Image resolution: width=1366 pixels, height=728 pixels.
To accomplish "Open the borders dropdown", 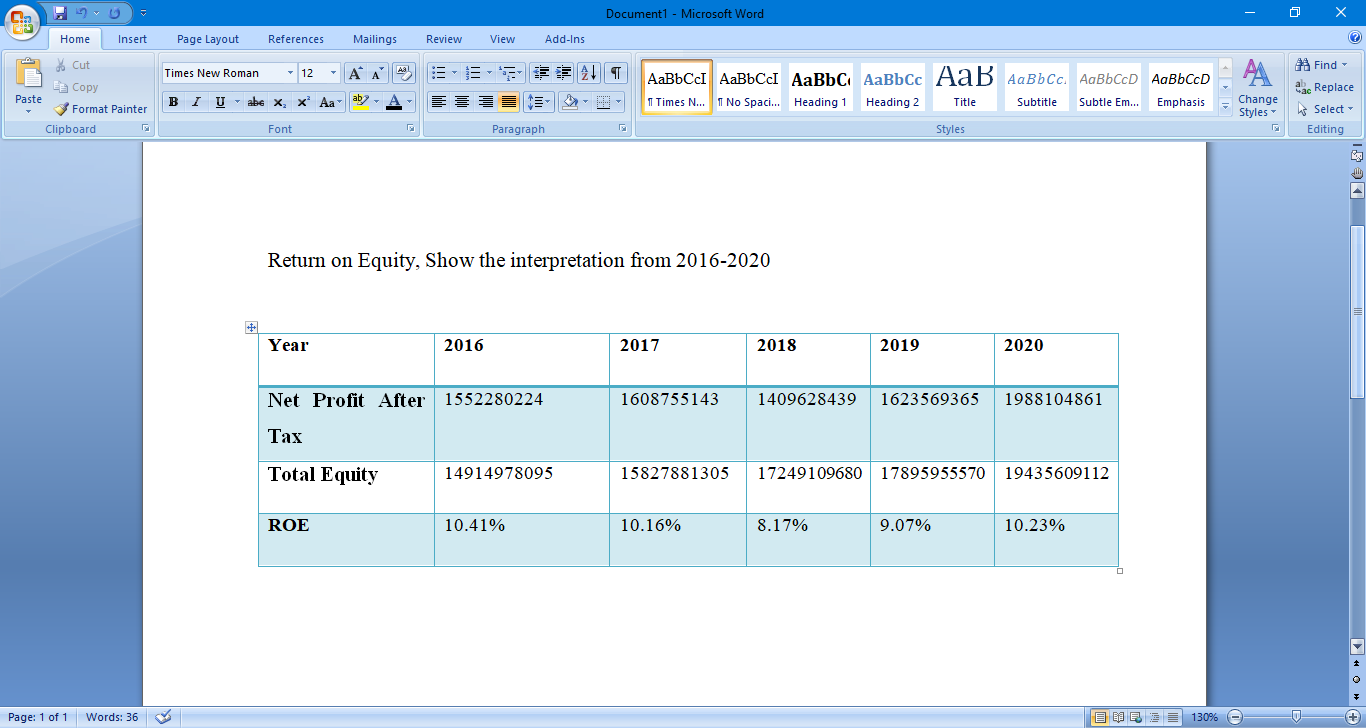I will tap(619, 102).
